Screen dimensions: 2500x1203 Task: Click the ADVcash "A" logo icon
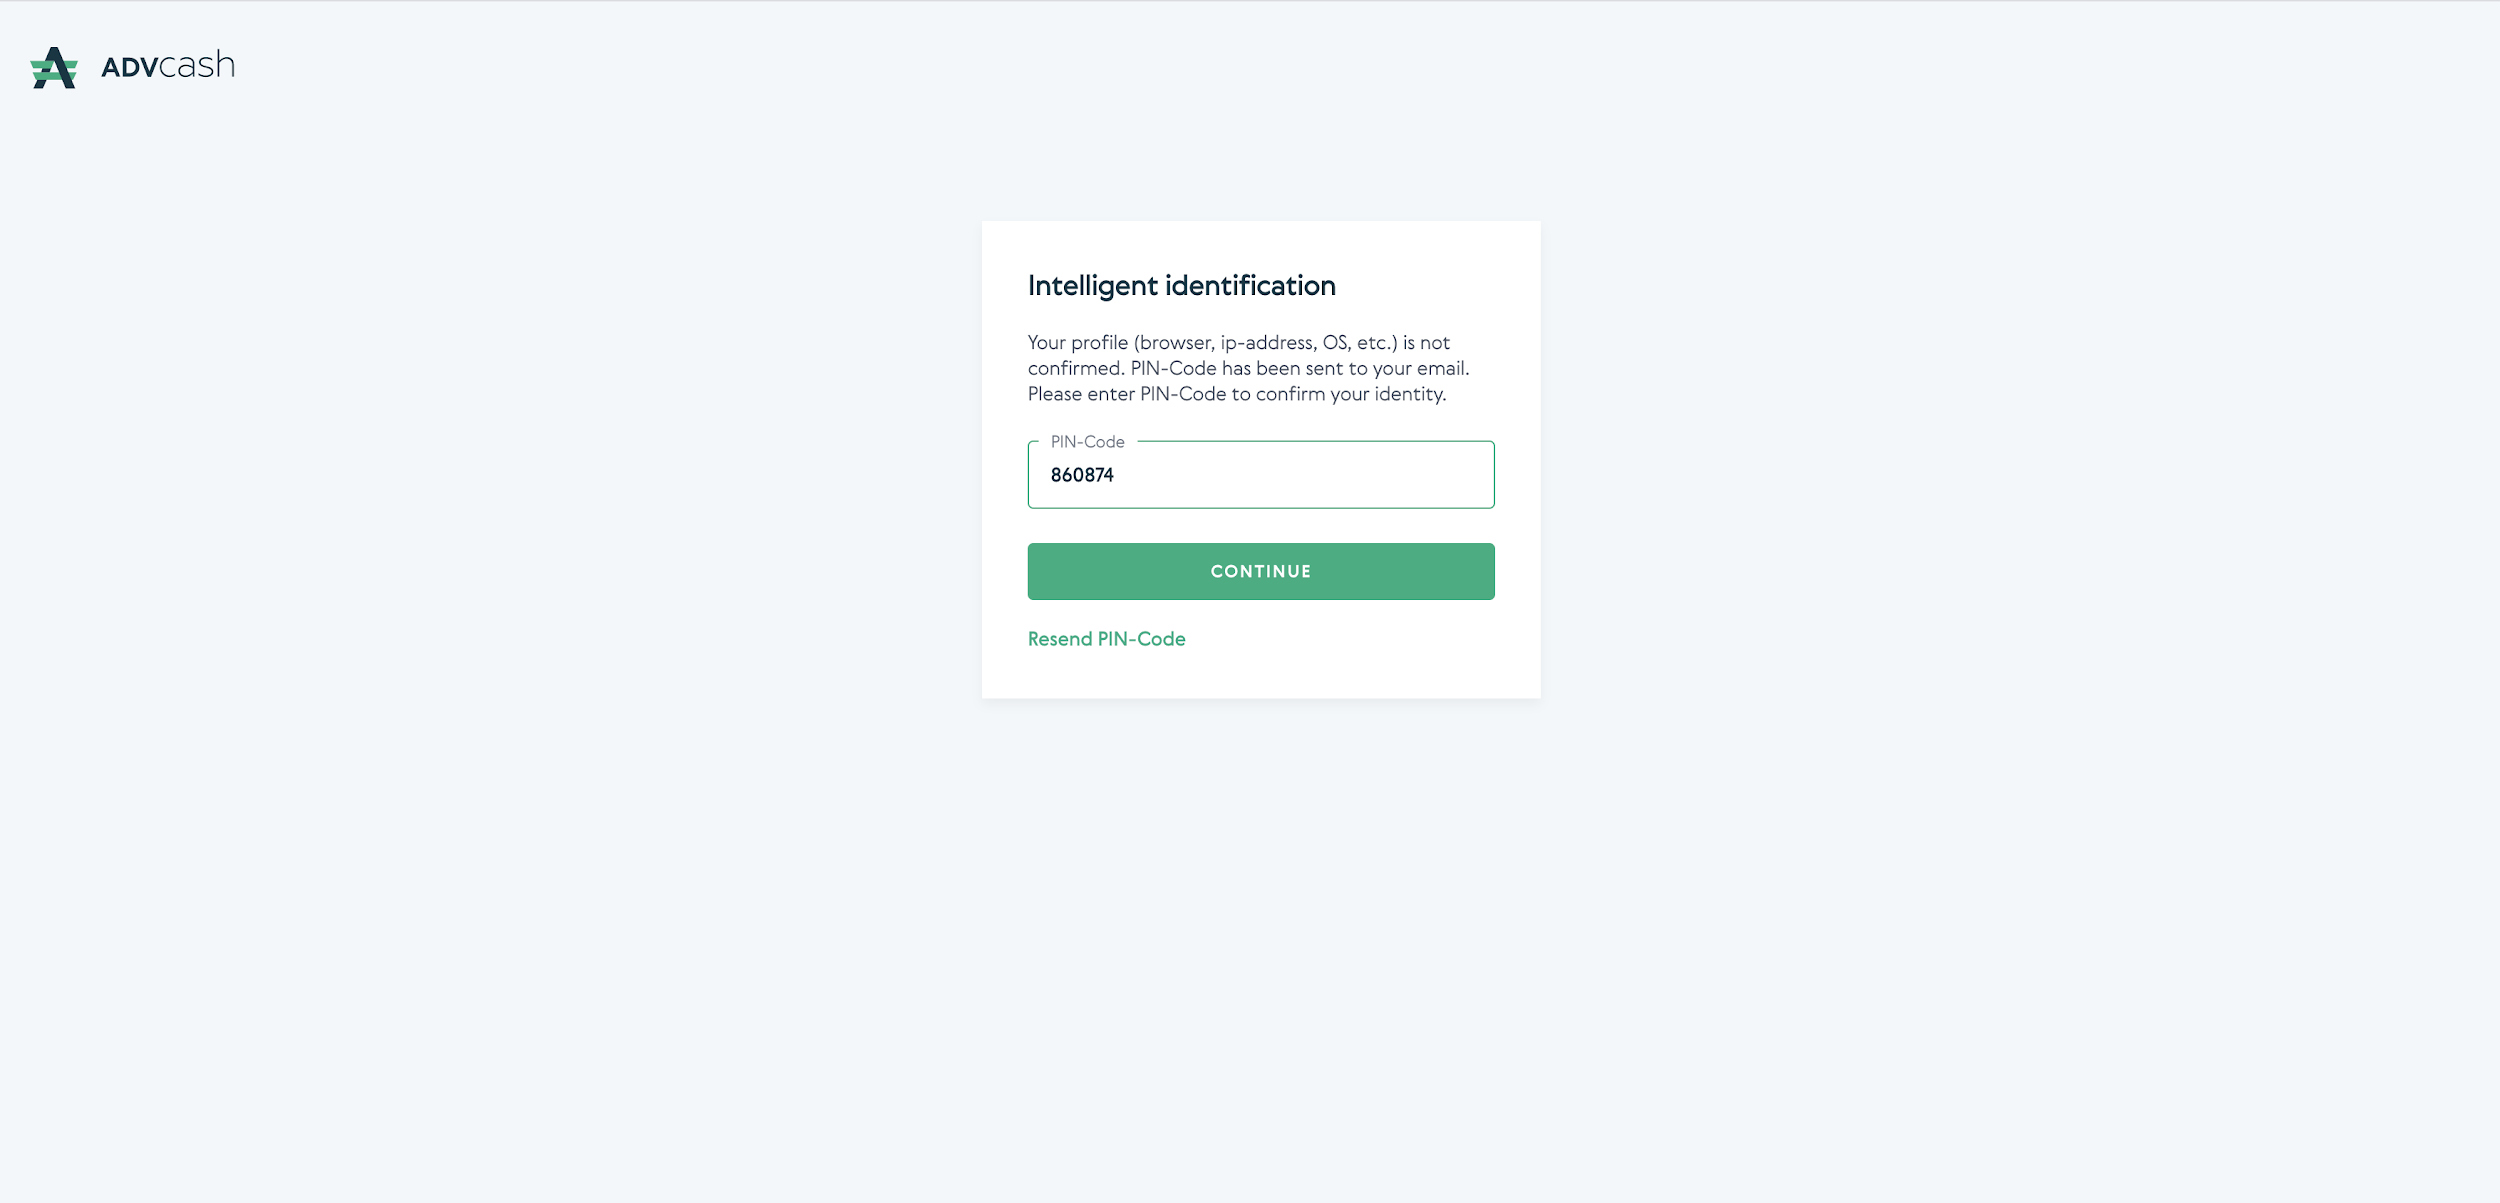[54, 67]
